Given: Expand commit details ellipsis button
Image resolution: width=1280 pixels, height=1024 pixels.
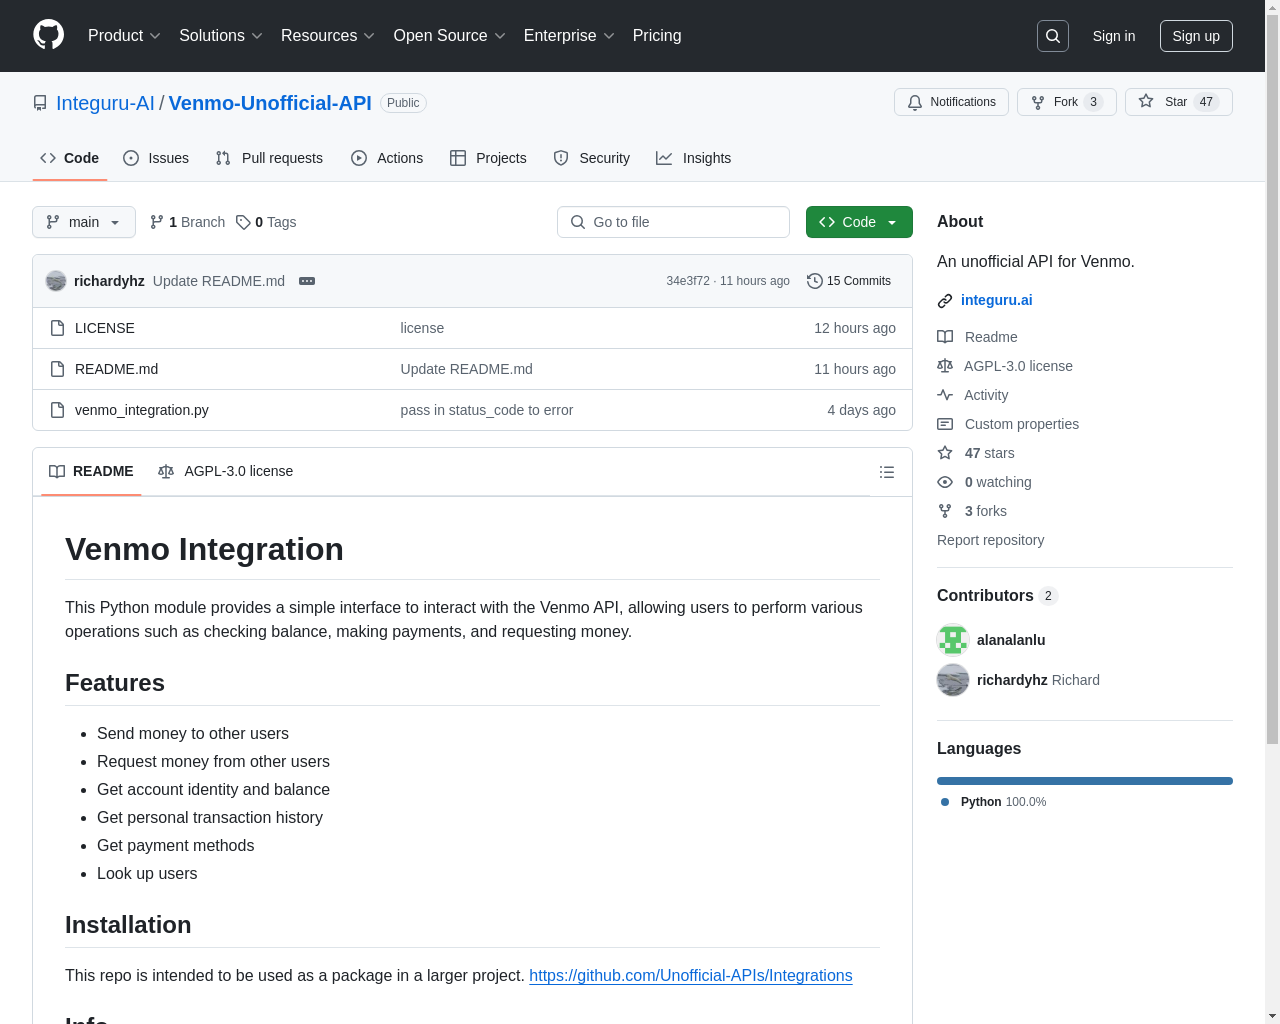Looking at the screenshot, I should 307,281.
